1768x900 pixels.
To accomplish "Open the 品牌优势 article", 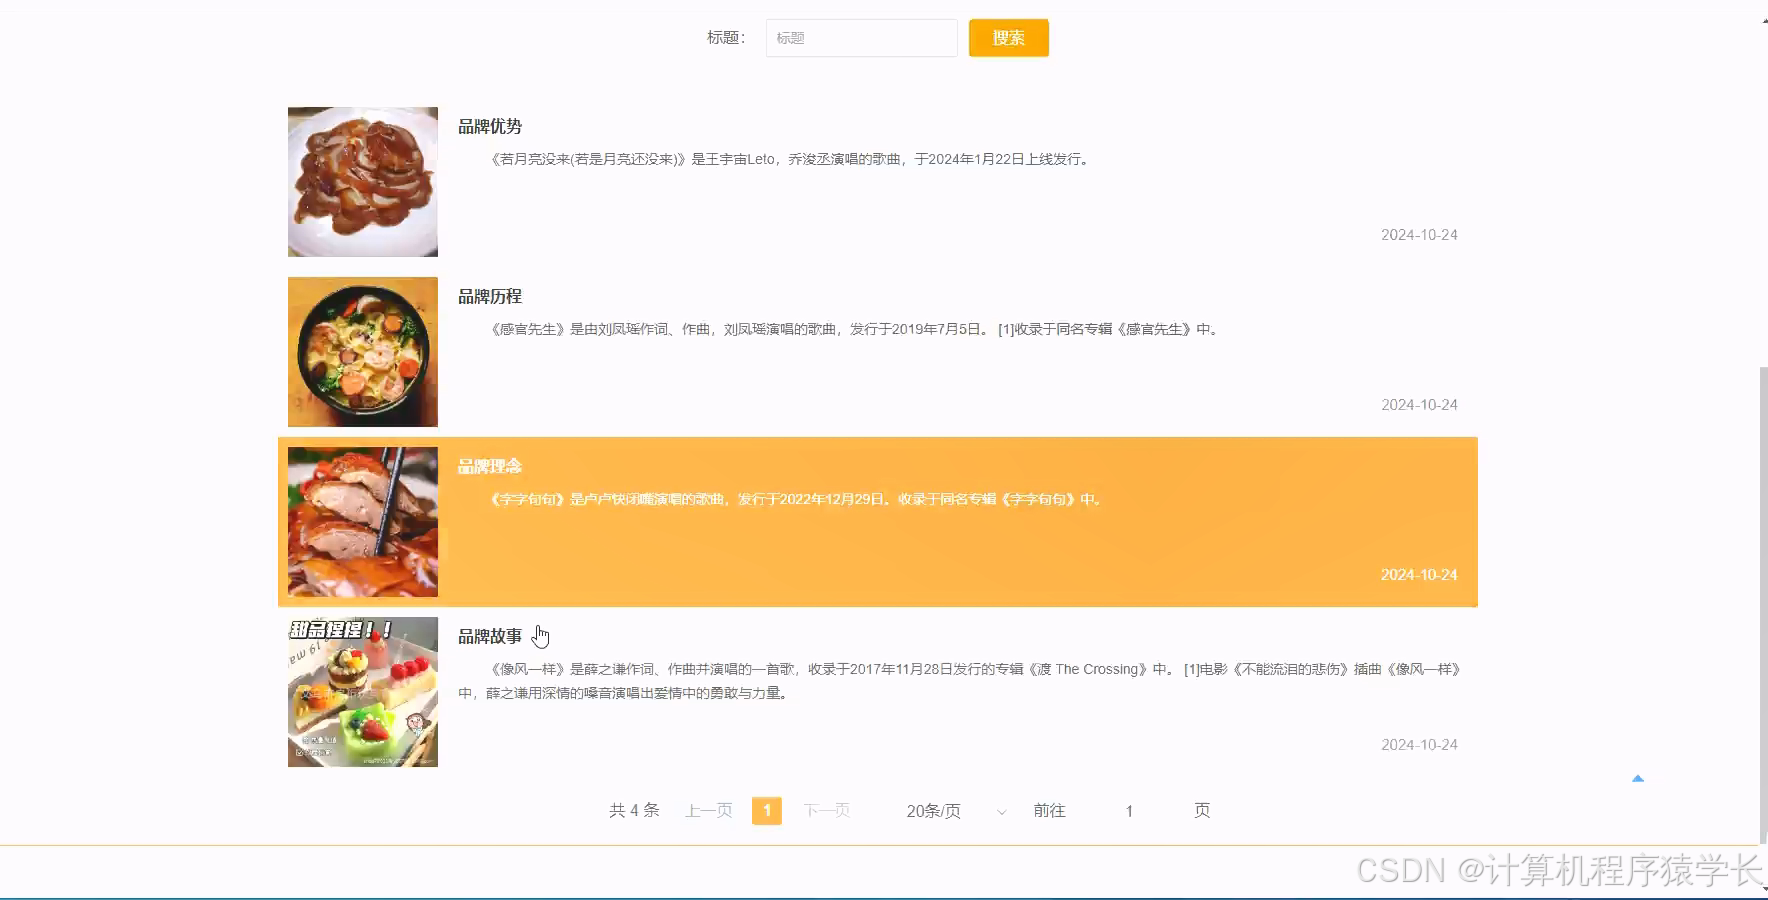I will pyautogui.click(x=489, y=126).
